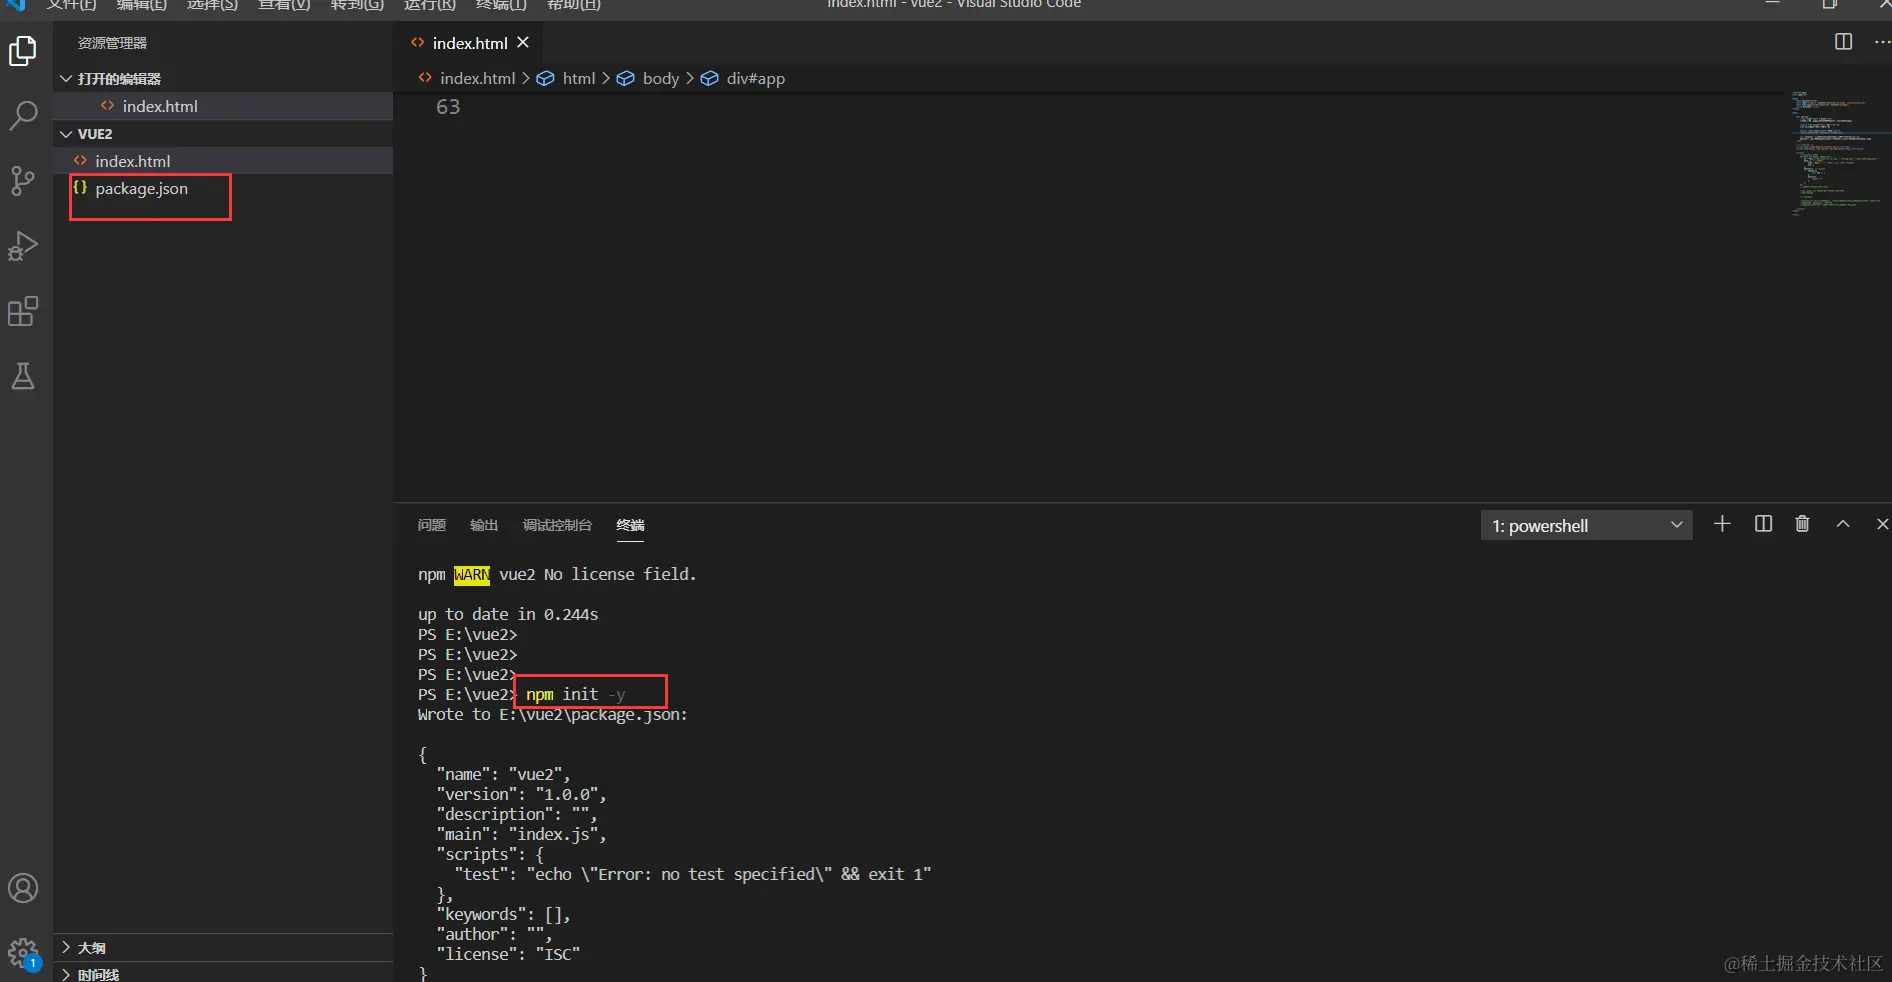Click the Explorer panel title
1892x982 pixels.
click(x=112, y=43)
